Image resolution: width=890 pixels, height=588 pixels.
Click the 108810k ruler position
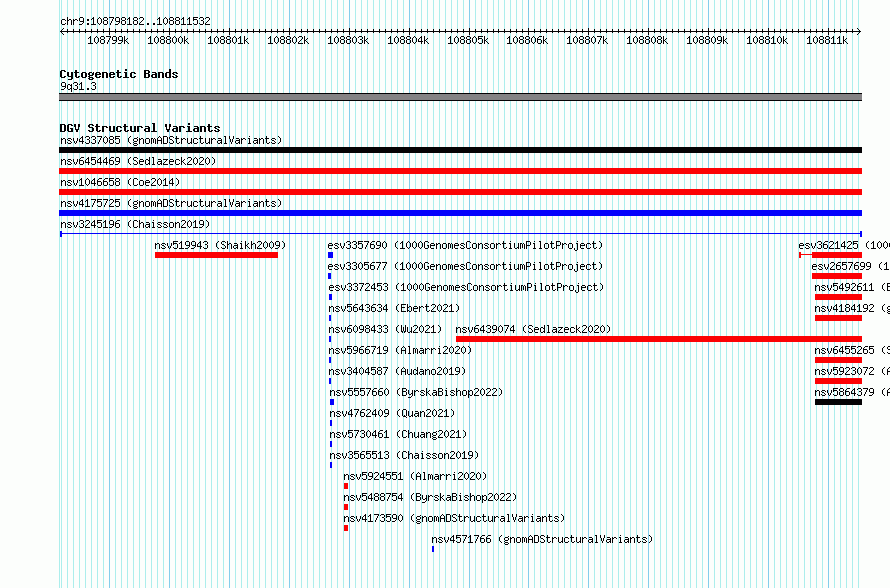(x=767, y=40)
